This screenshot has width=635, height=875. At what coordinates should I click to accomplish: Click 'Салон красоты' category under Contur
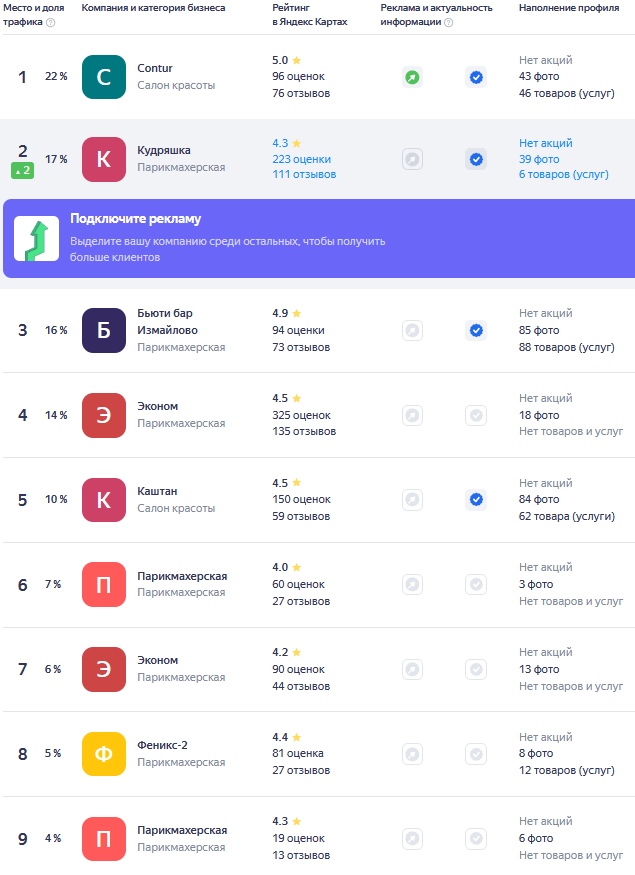coord(176,85)
